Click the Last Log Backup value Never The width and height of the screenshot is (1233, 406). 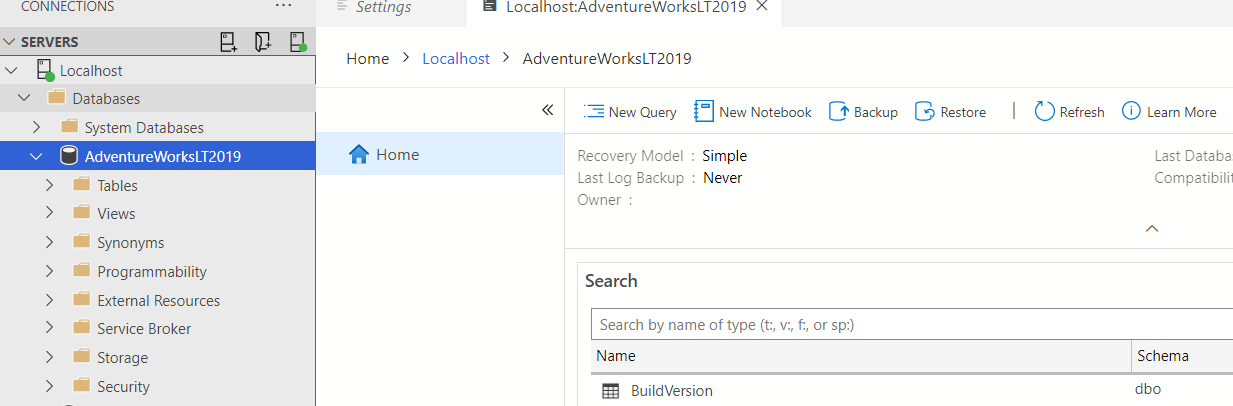723,178
